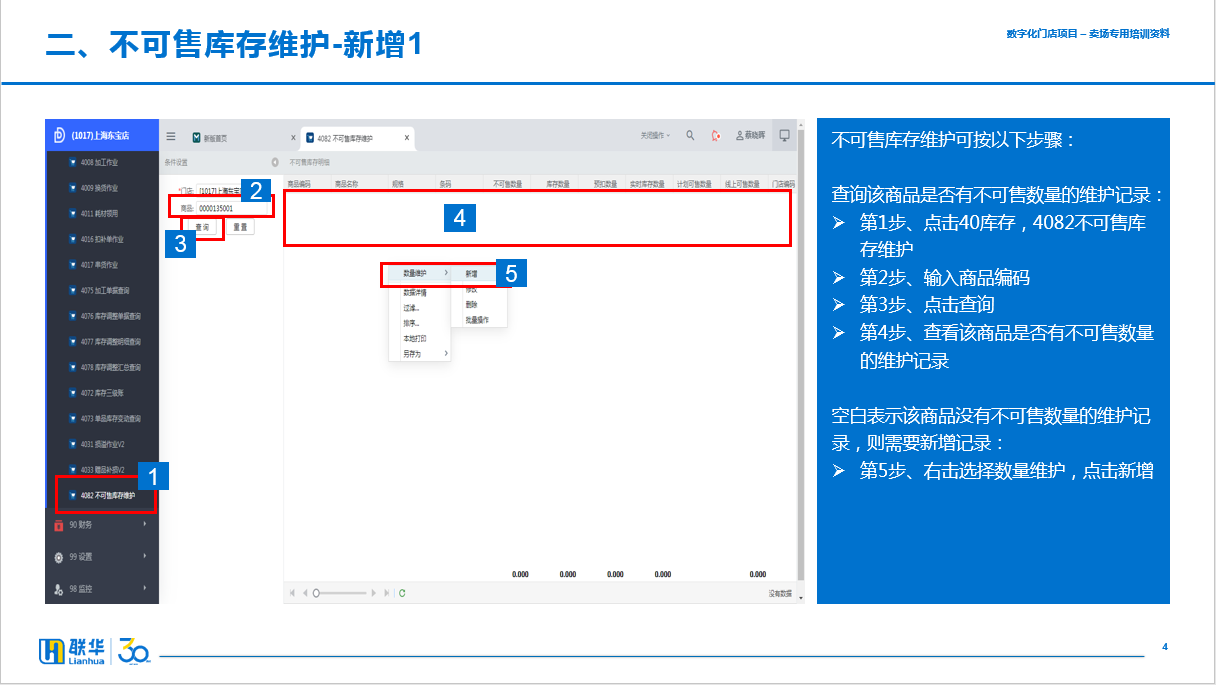The height and width of the screenshot is (685, 1216).
Task: Expand the 99 设置 sidebar section
Action: click(x=102, y=556)
